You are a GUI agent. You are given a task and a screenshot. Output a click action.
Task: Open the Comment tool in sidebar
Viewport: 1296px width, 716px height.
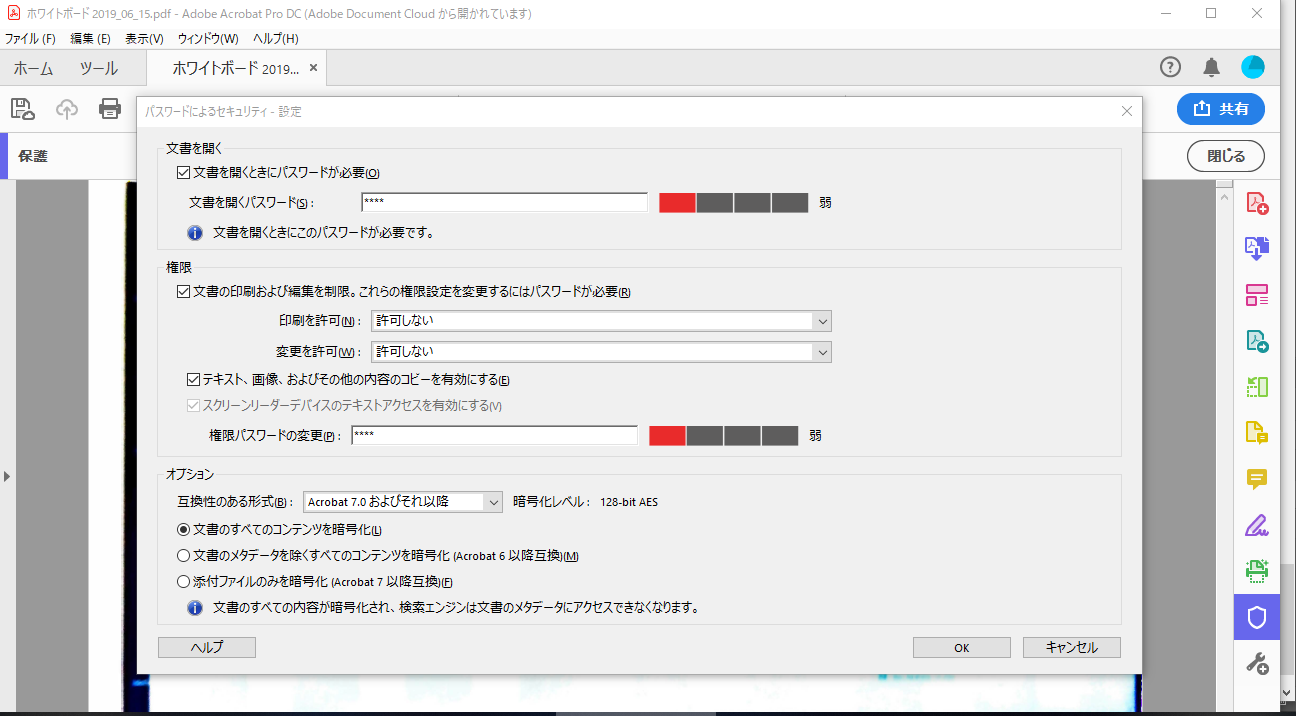point(1257,479)
